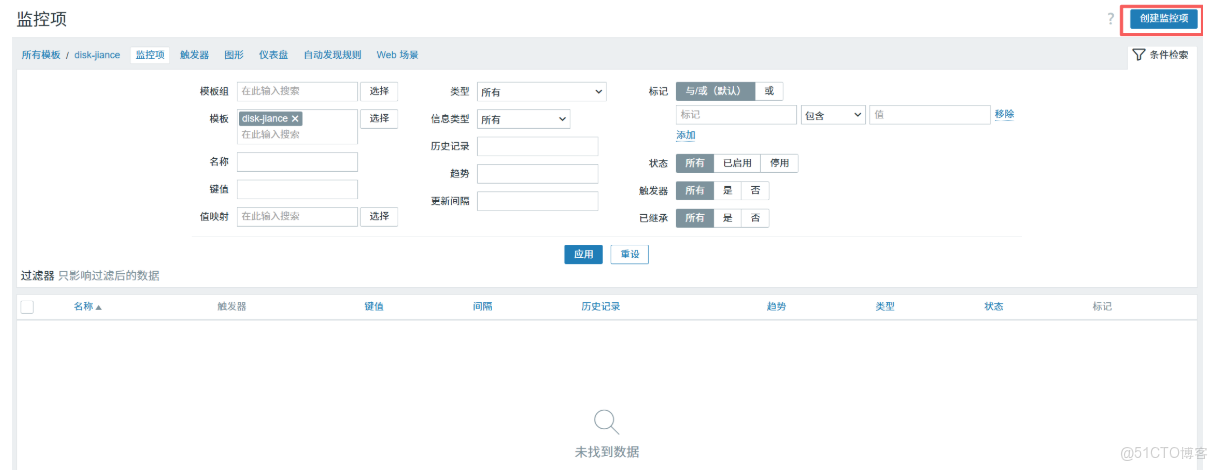Click the 触发器 table column header
This screenshot has width=1218, height=470.
pos(231,306)
